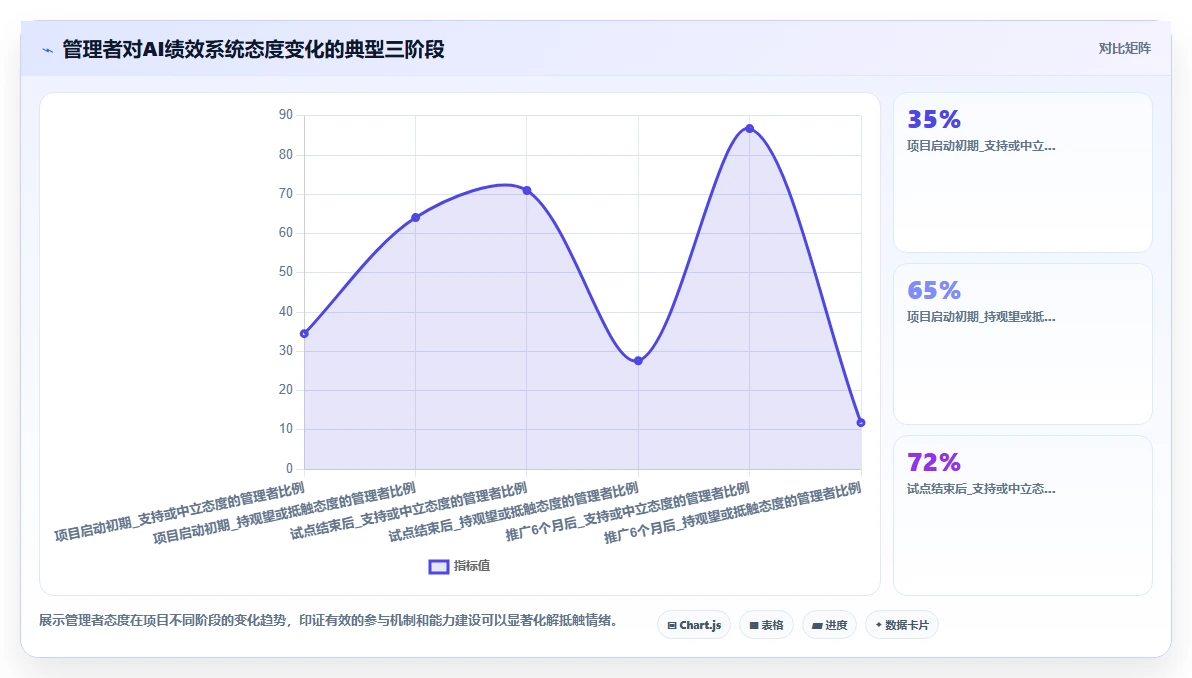Click the 对比矩阵 label in the header
The image size is (1192, 678).
point(1124,49)
